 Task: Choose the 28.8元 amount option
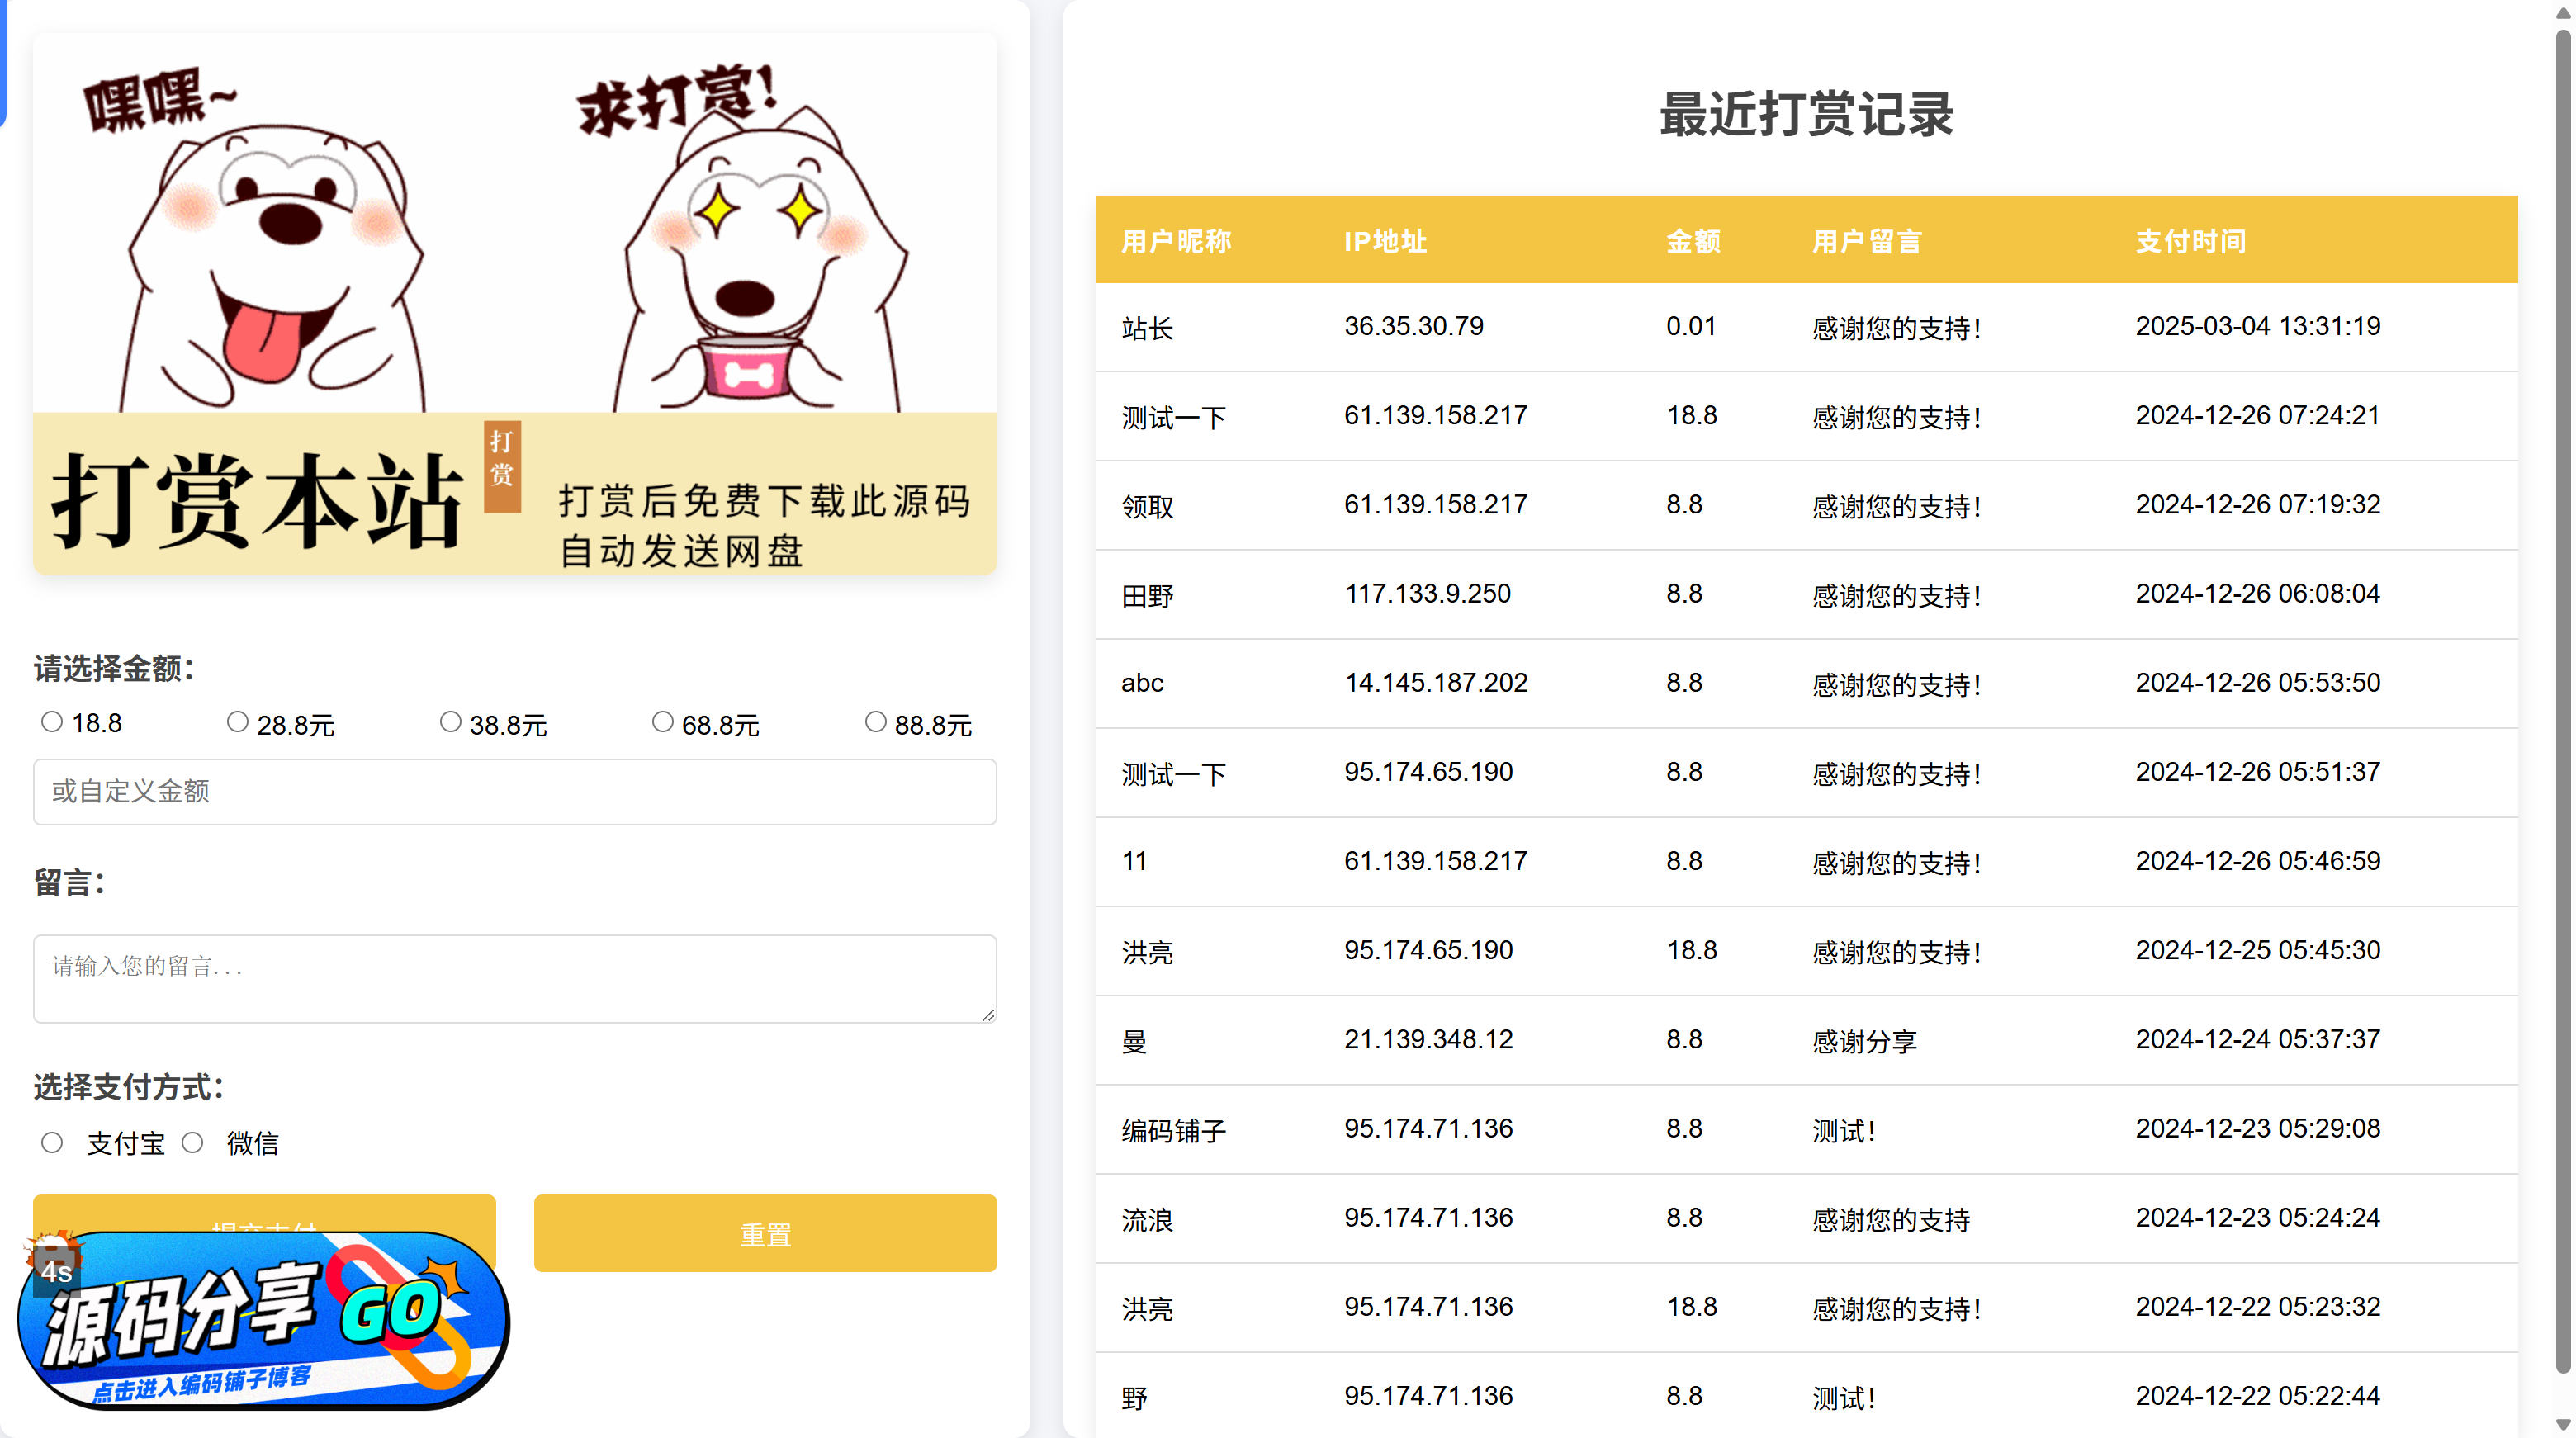(237, 722)
